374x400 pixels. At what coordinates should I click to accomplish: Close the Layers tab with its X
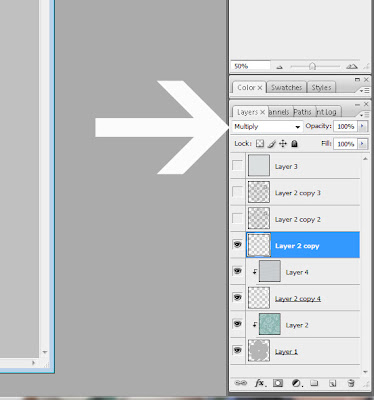point(263,112)
